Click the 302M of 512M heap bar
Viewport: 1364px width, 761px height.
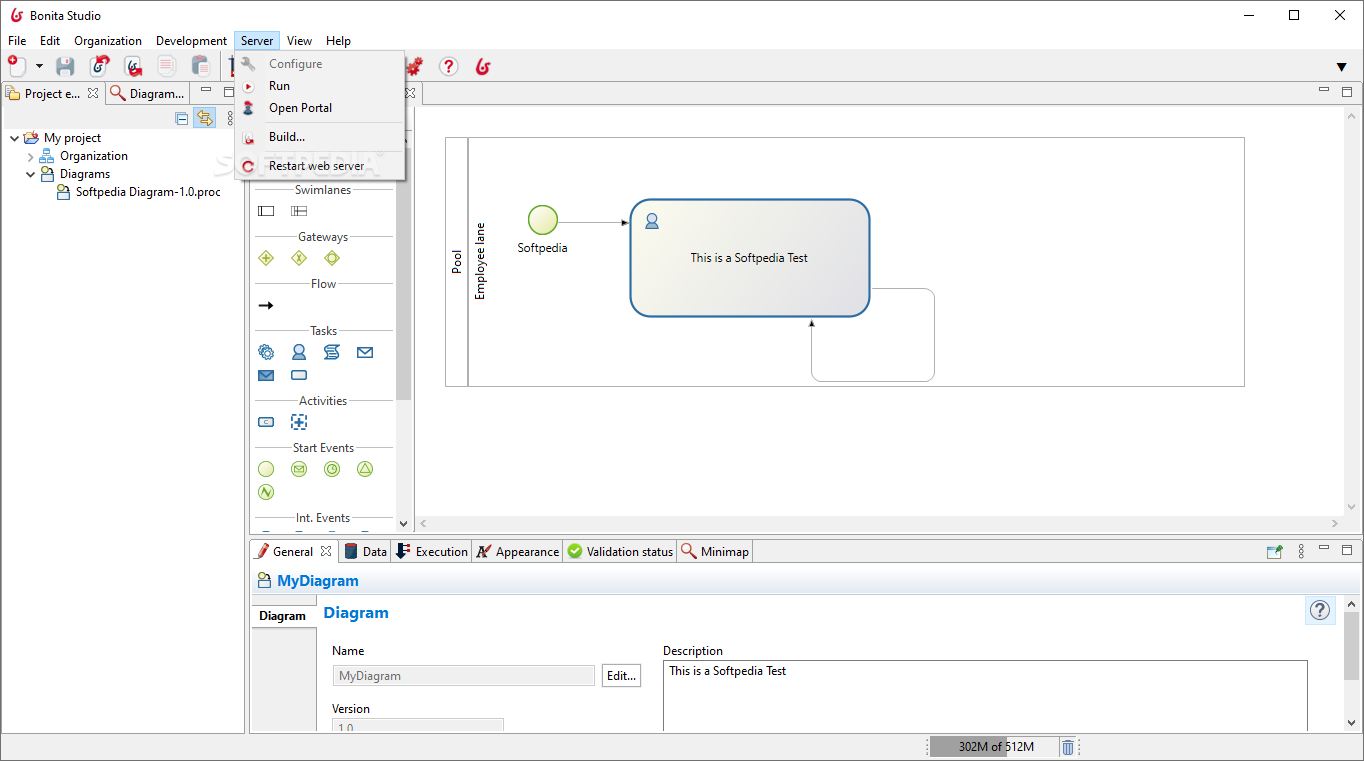[993, 747]
